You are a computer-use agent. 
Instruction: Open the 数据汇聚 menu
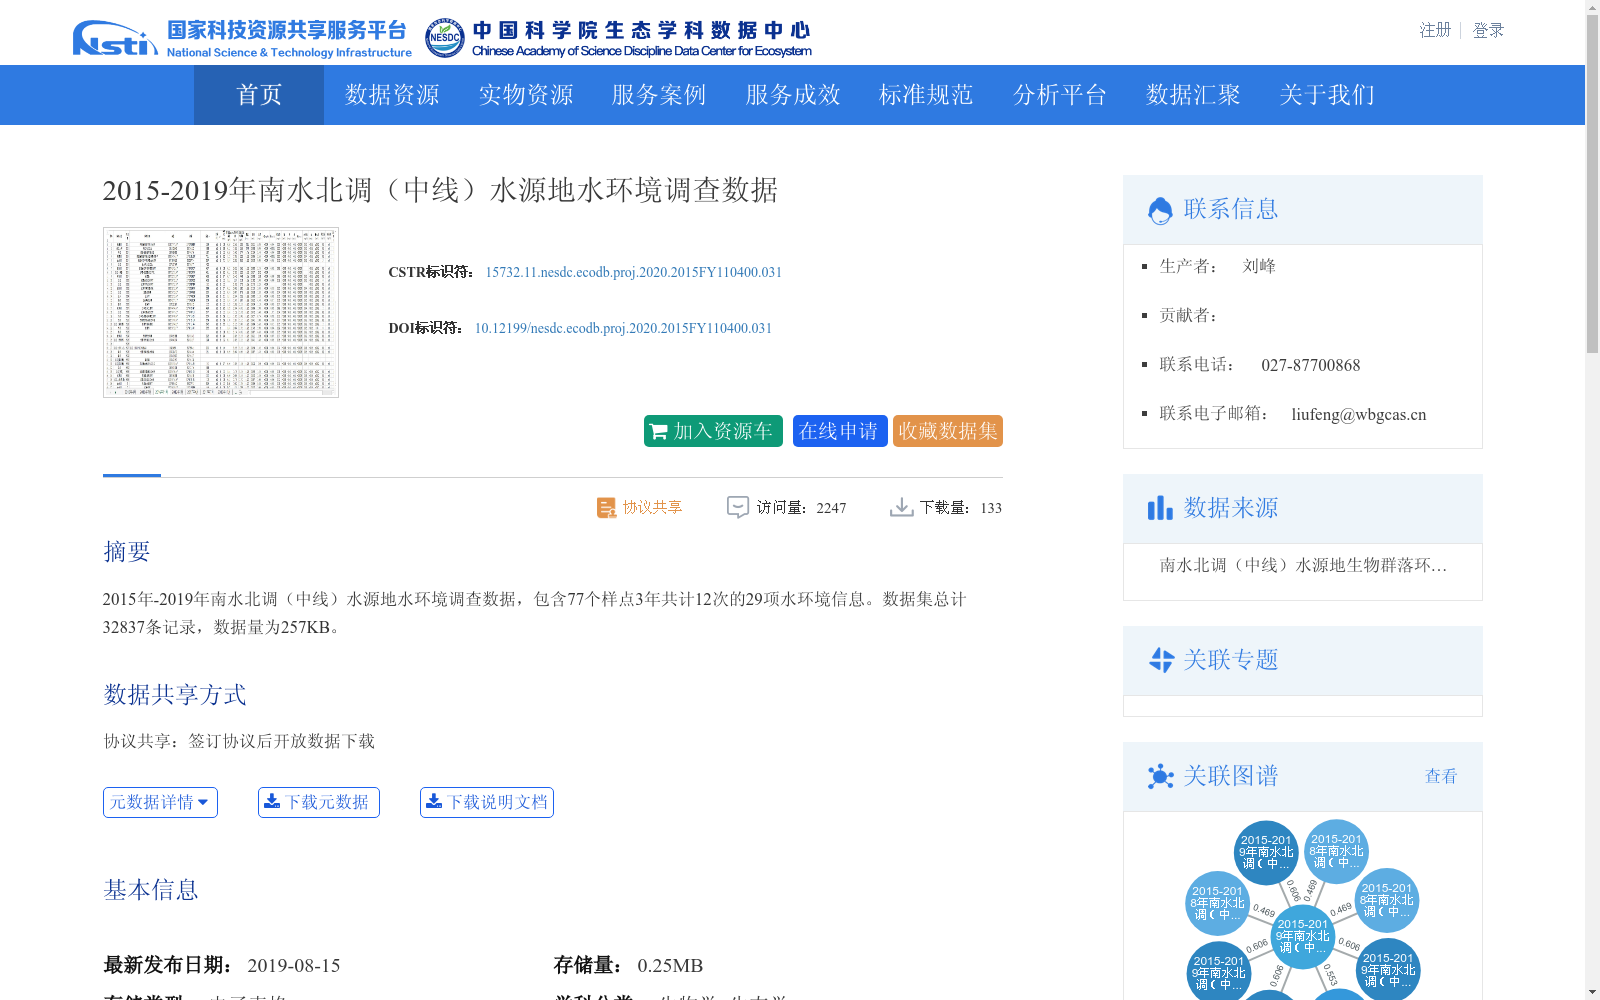click(x=1193, y=95)
